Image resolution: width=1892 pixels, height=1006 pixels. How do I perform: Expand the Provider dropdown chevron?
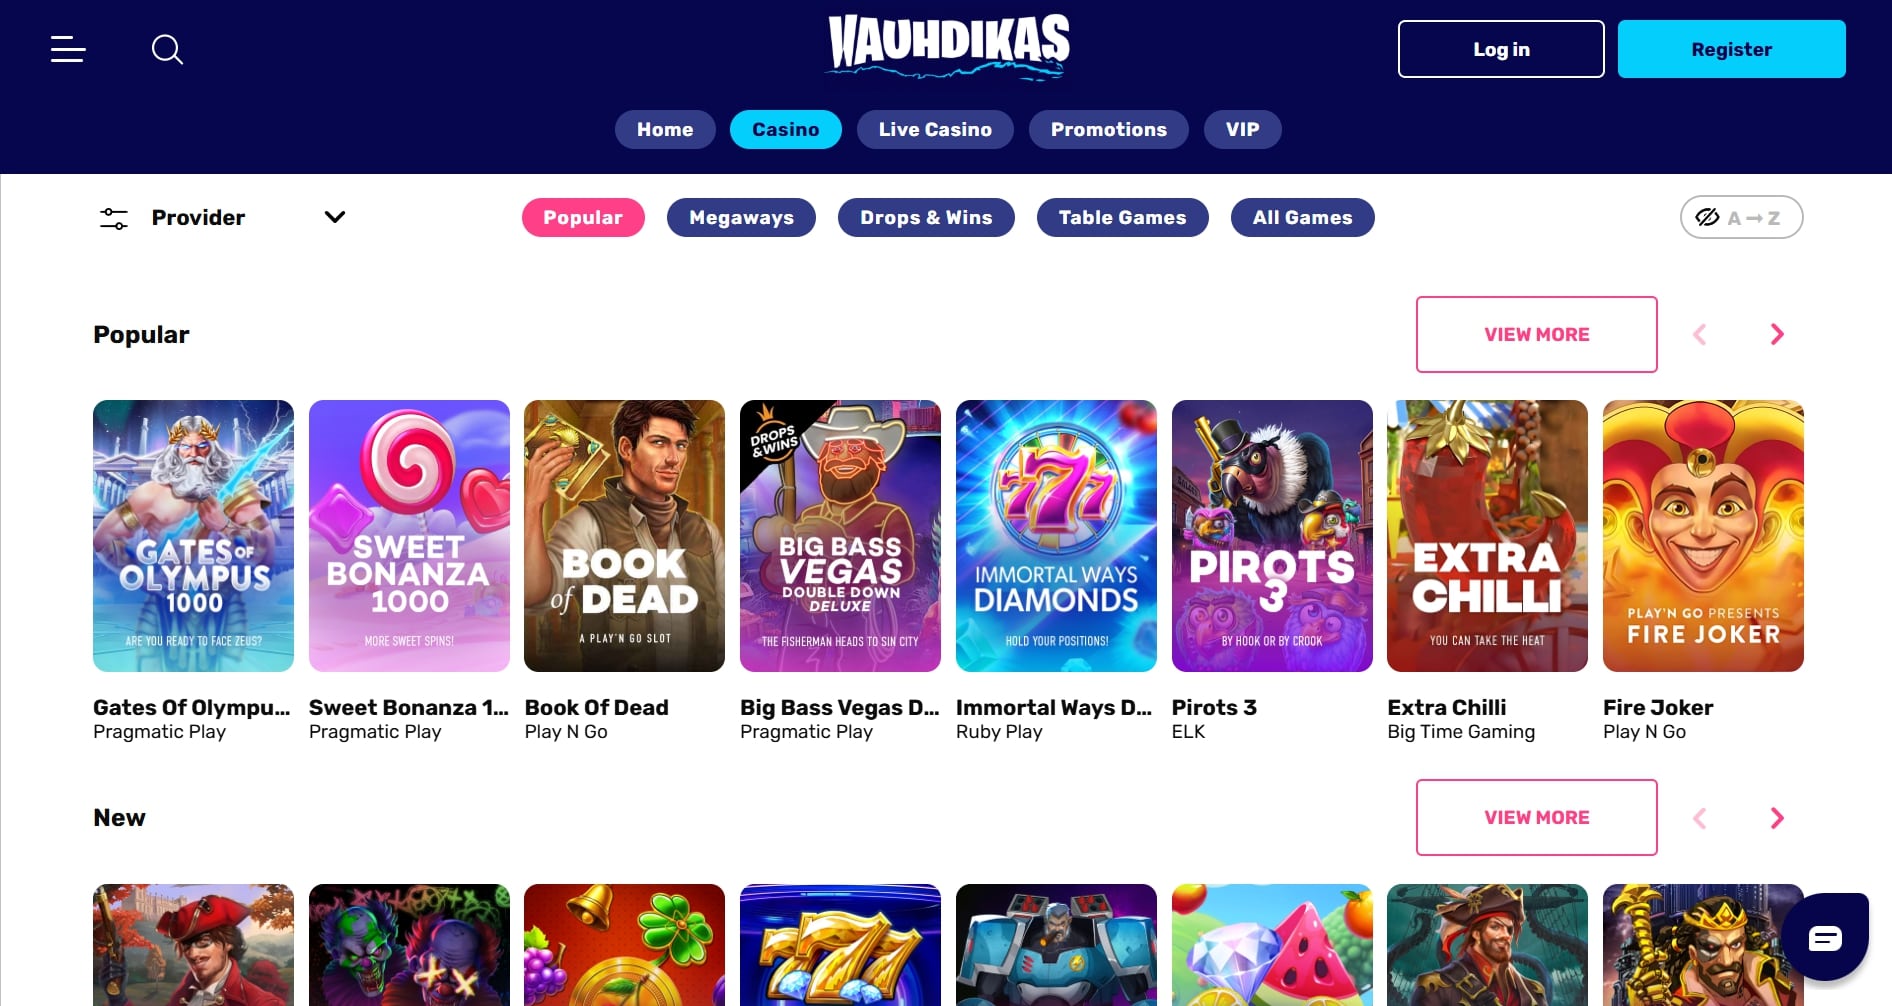[335, 217]
